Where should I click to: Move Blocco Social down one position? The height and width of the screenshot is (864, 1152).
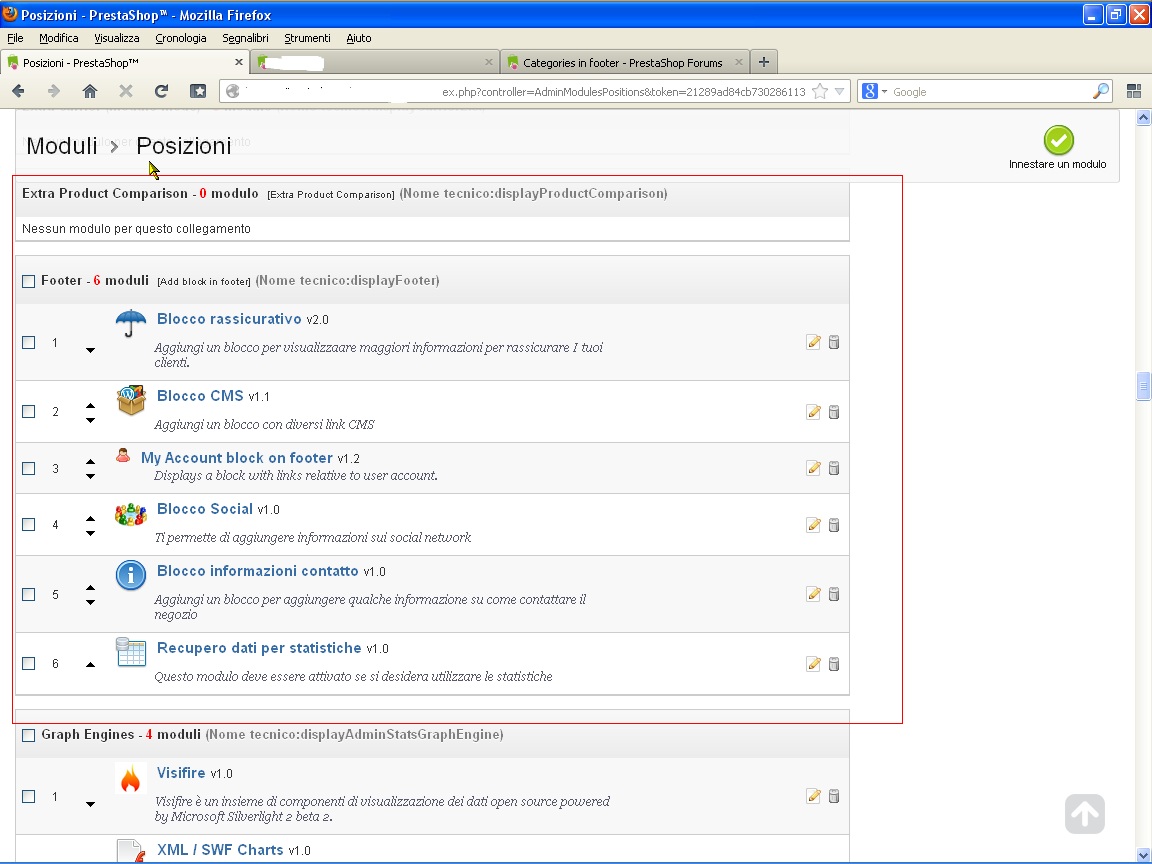[x=90, y=533]
